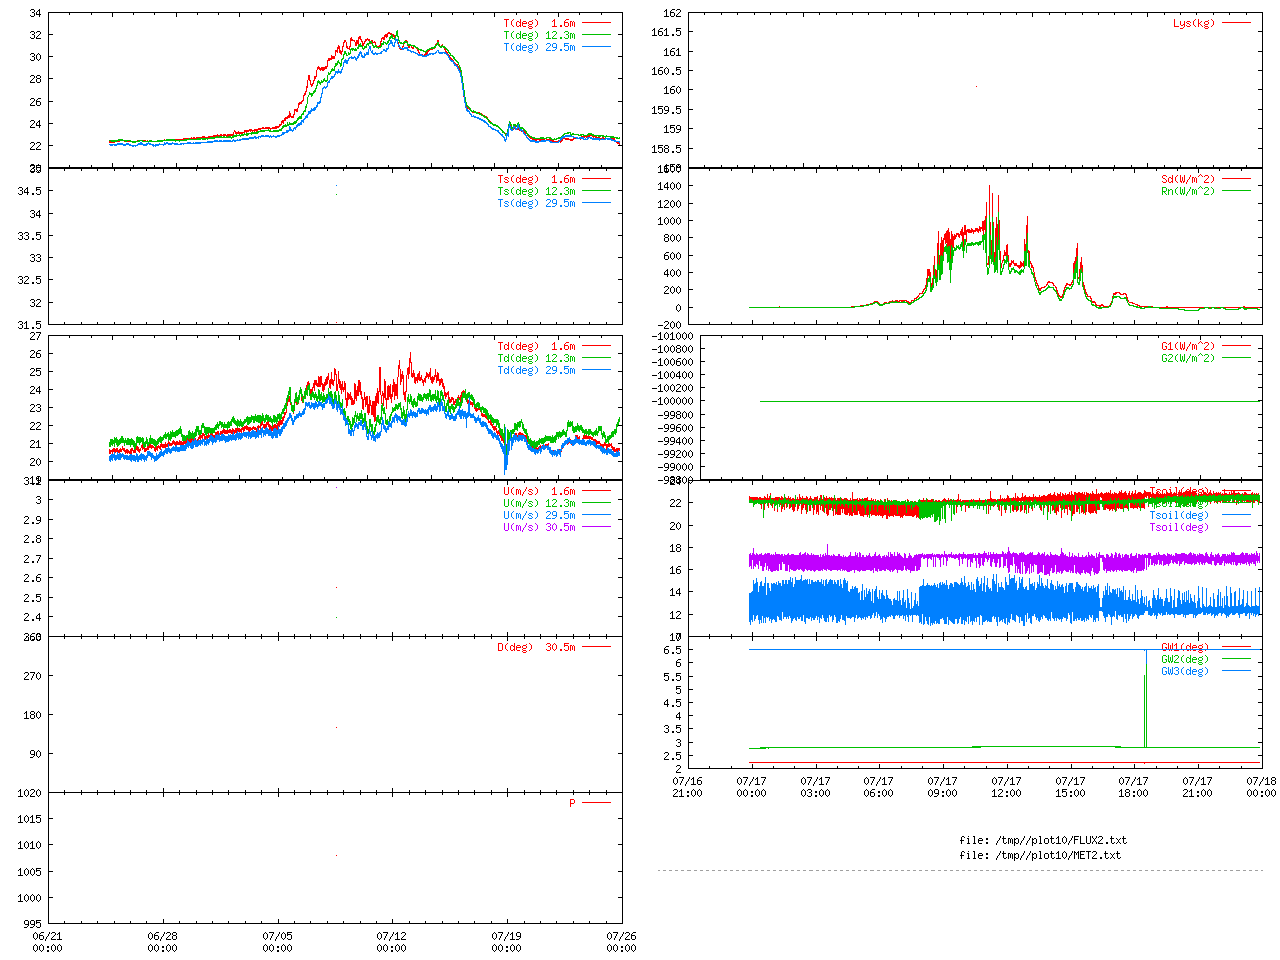Click the Lys(kg) legend label
The height and width of the screenshot is (960, 1280).
(1193, 23)
